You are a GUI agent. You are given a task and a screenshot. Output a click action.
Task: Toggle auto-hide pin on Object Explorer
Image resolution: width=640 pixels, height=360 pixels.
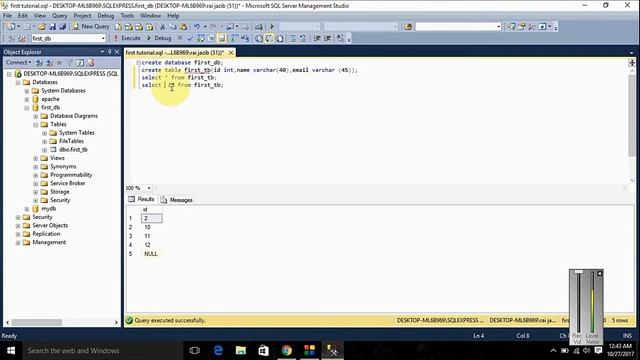(x=109, y=52)
